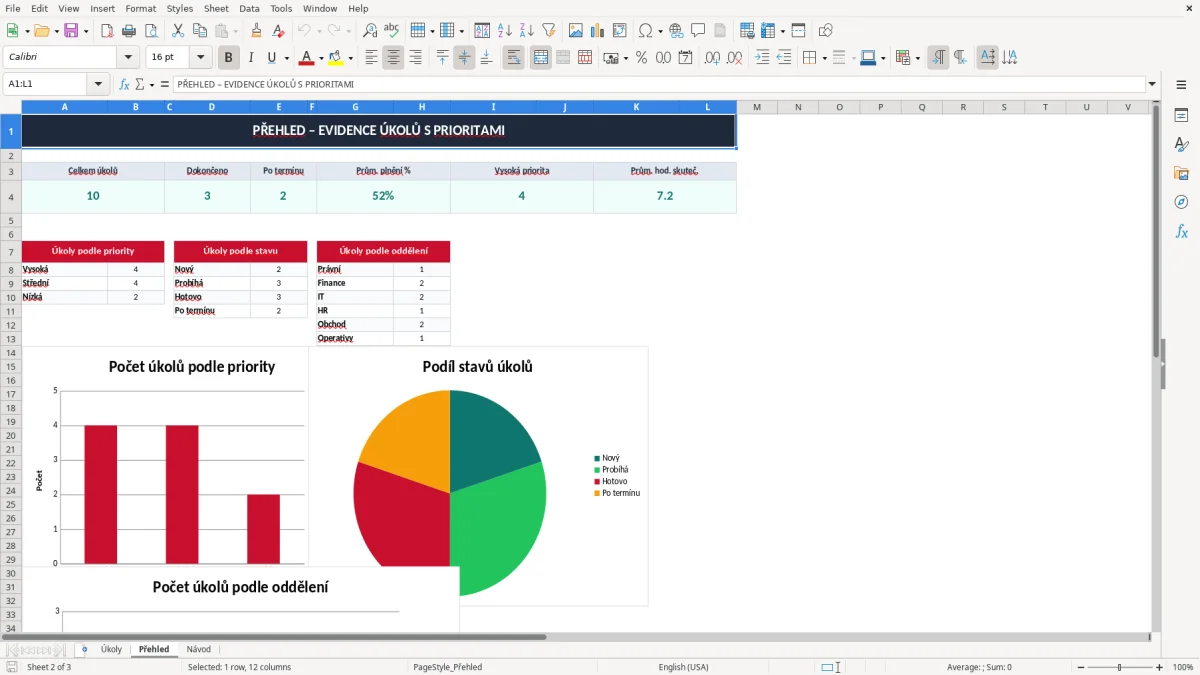The image size is (1200, 675).
Task: Toggle Italic formatting
Action: 251,58
